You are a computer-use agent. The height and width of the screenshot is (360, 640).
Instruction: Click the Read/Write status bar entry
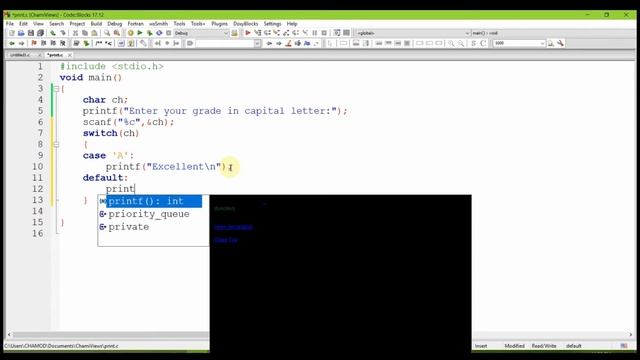(x=544, y=346)
